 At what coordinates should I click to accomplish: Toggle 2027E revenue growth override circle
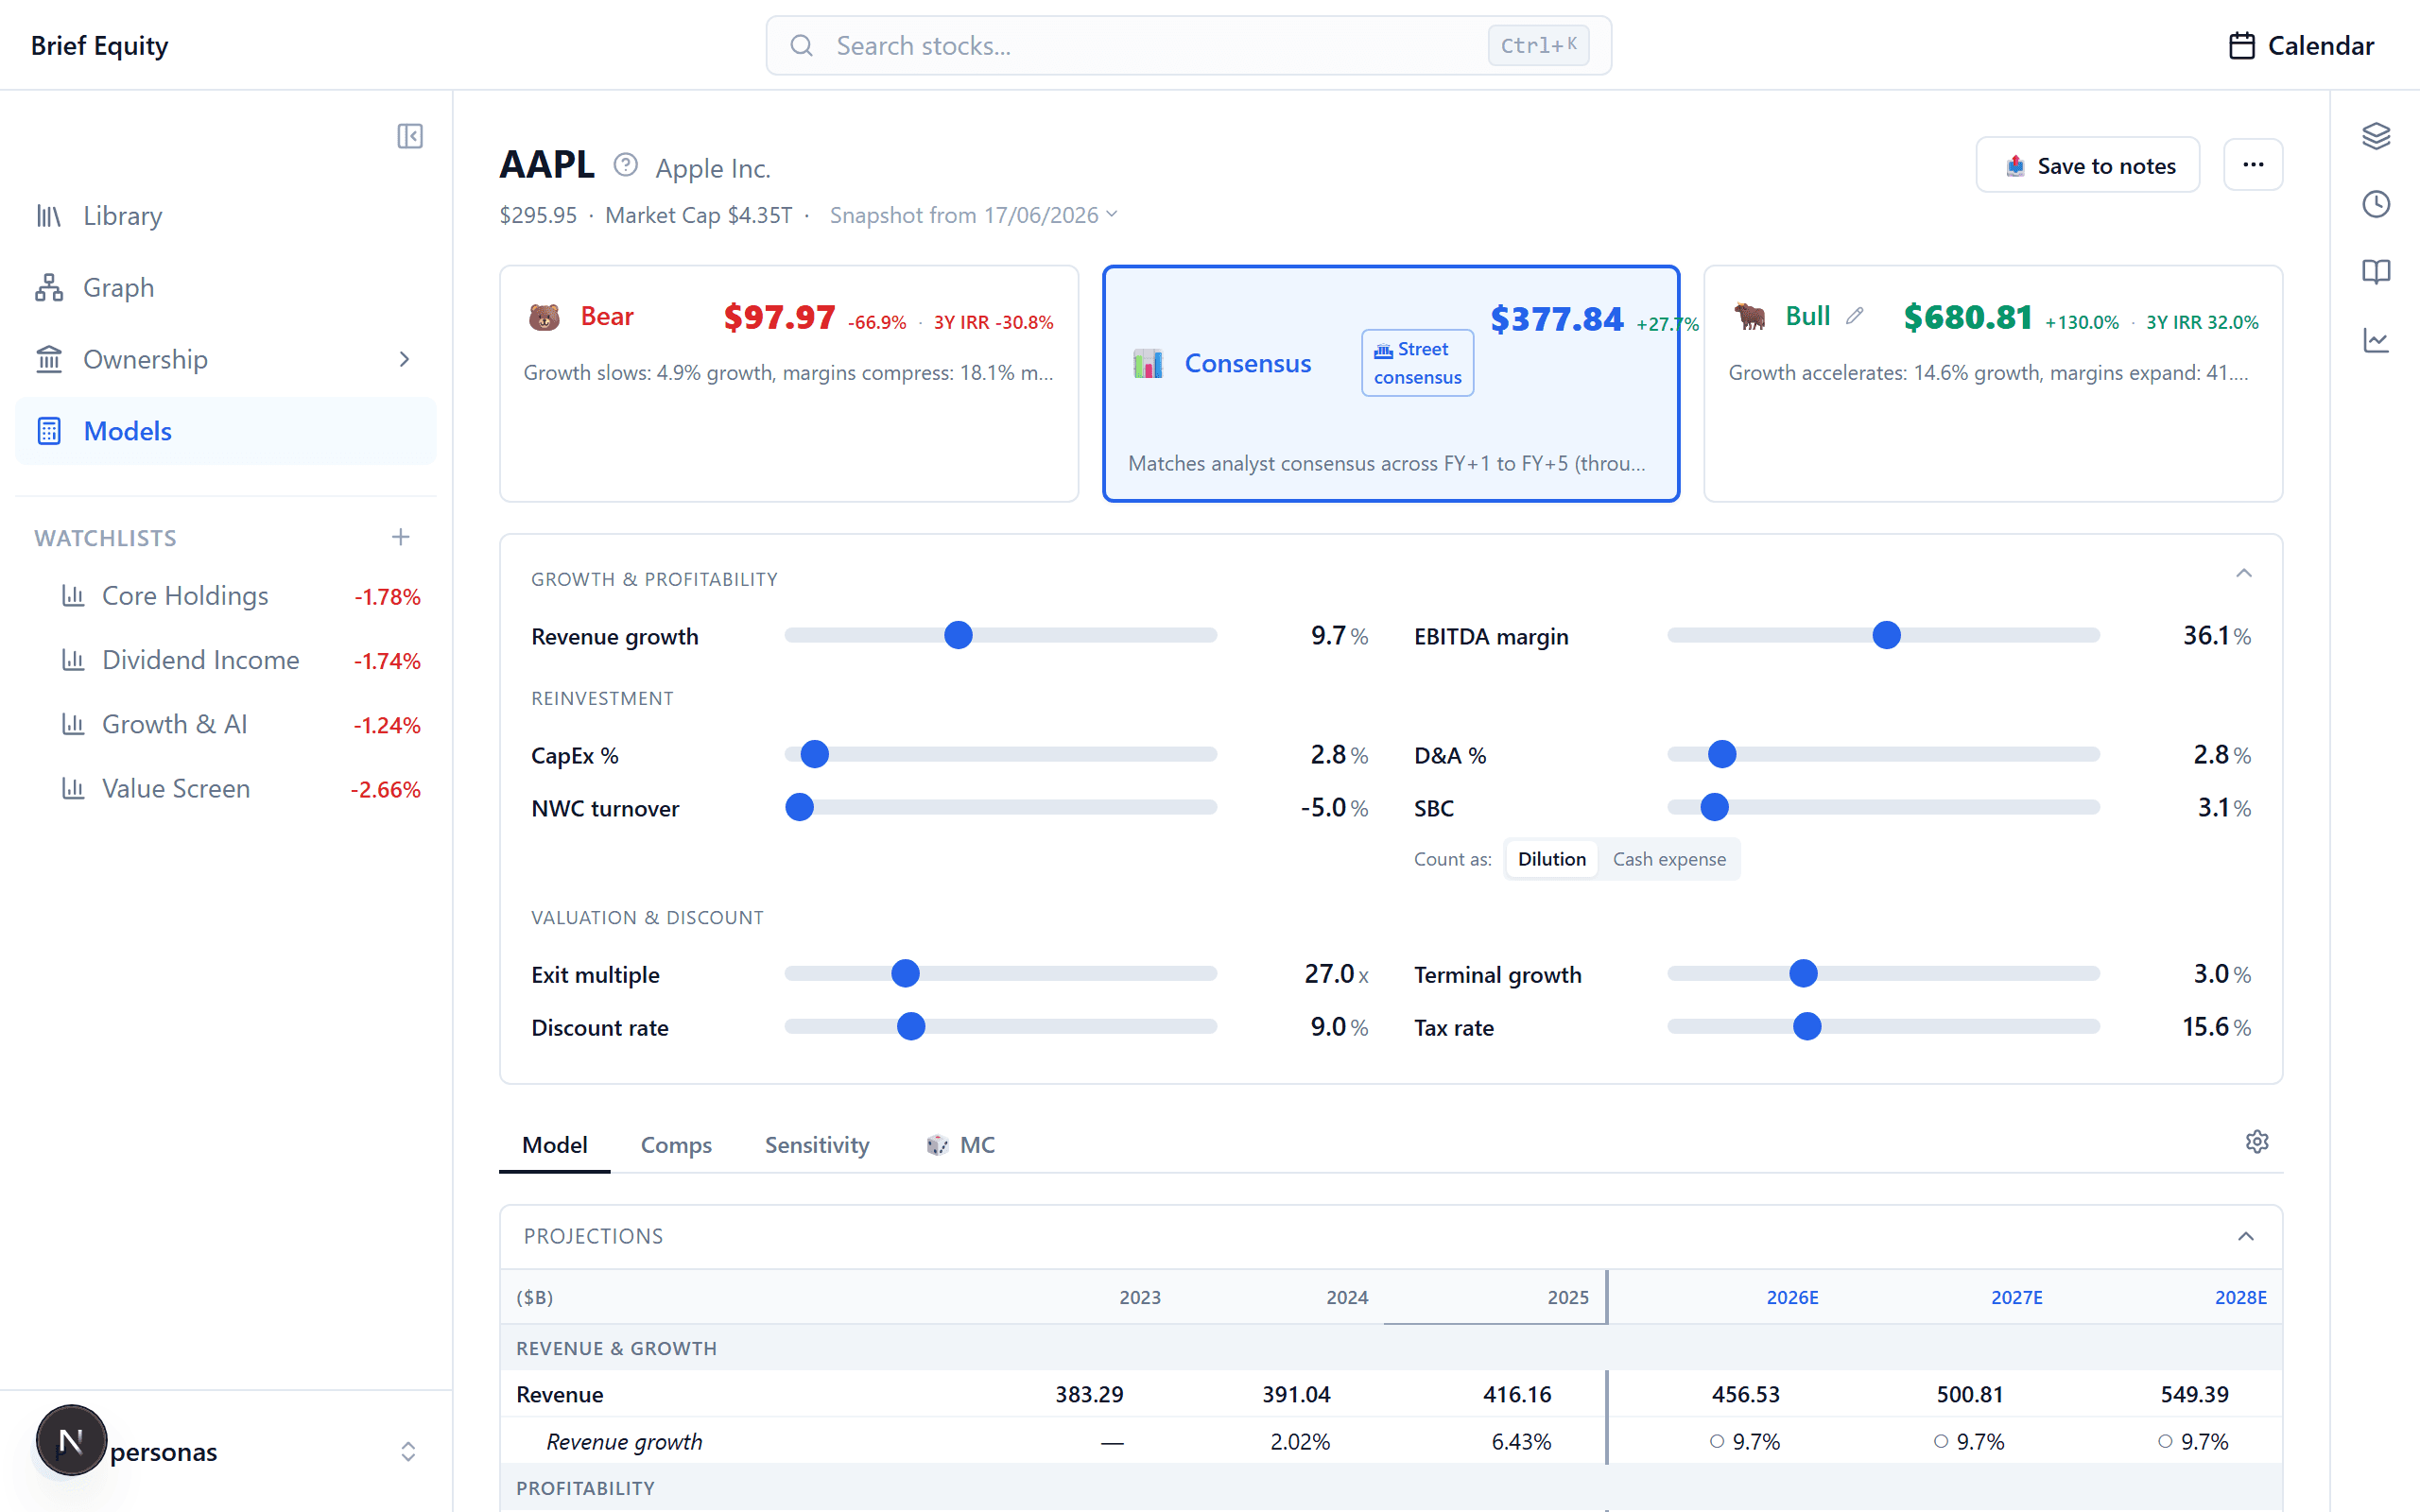(x=1941, y=1441)
